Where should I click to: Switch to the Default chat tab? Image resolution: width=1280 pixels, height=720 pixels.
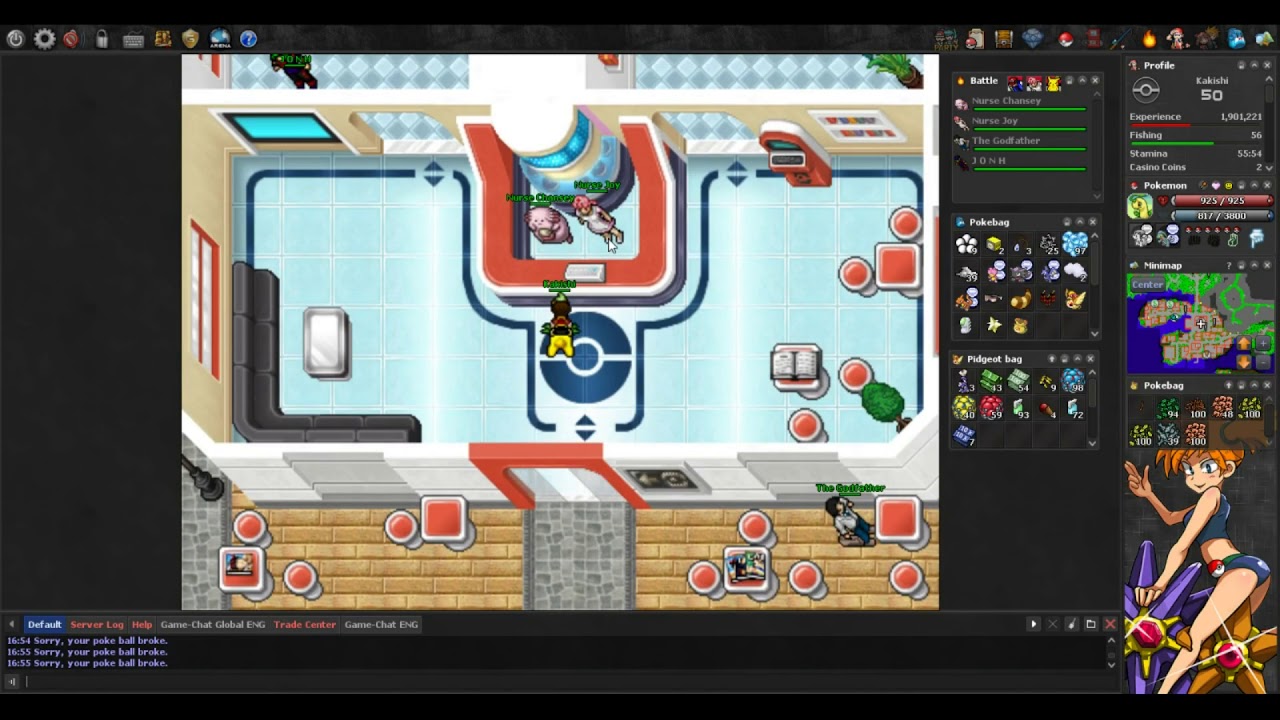tap(44, 624)
